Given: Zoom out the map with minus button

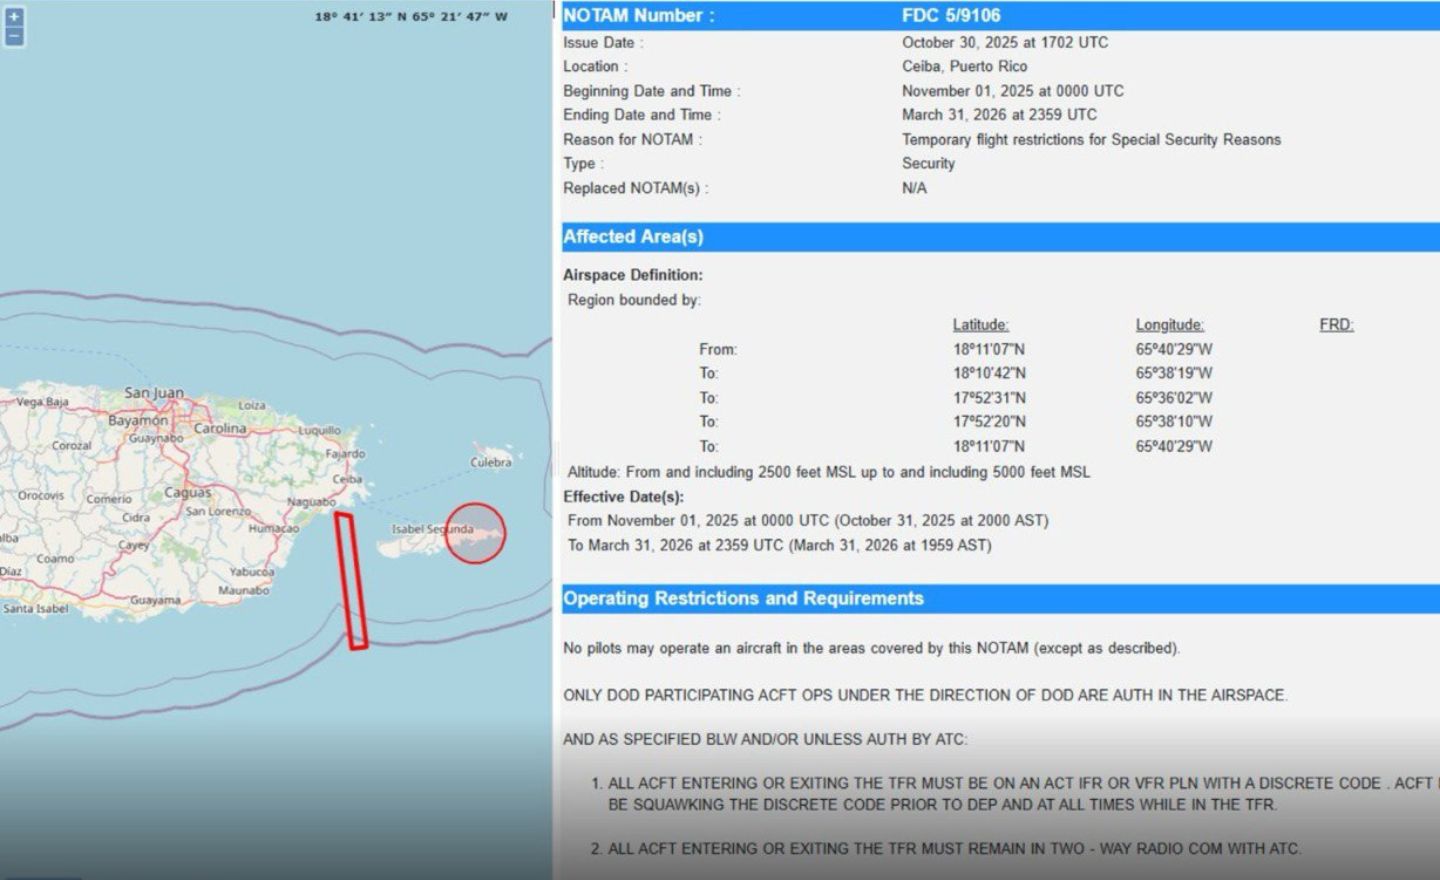Looking at the screenshot, I should pos(14,36).
